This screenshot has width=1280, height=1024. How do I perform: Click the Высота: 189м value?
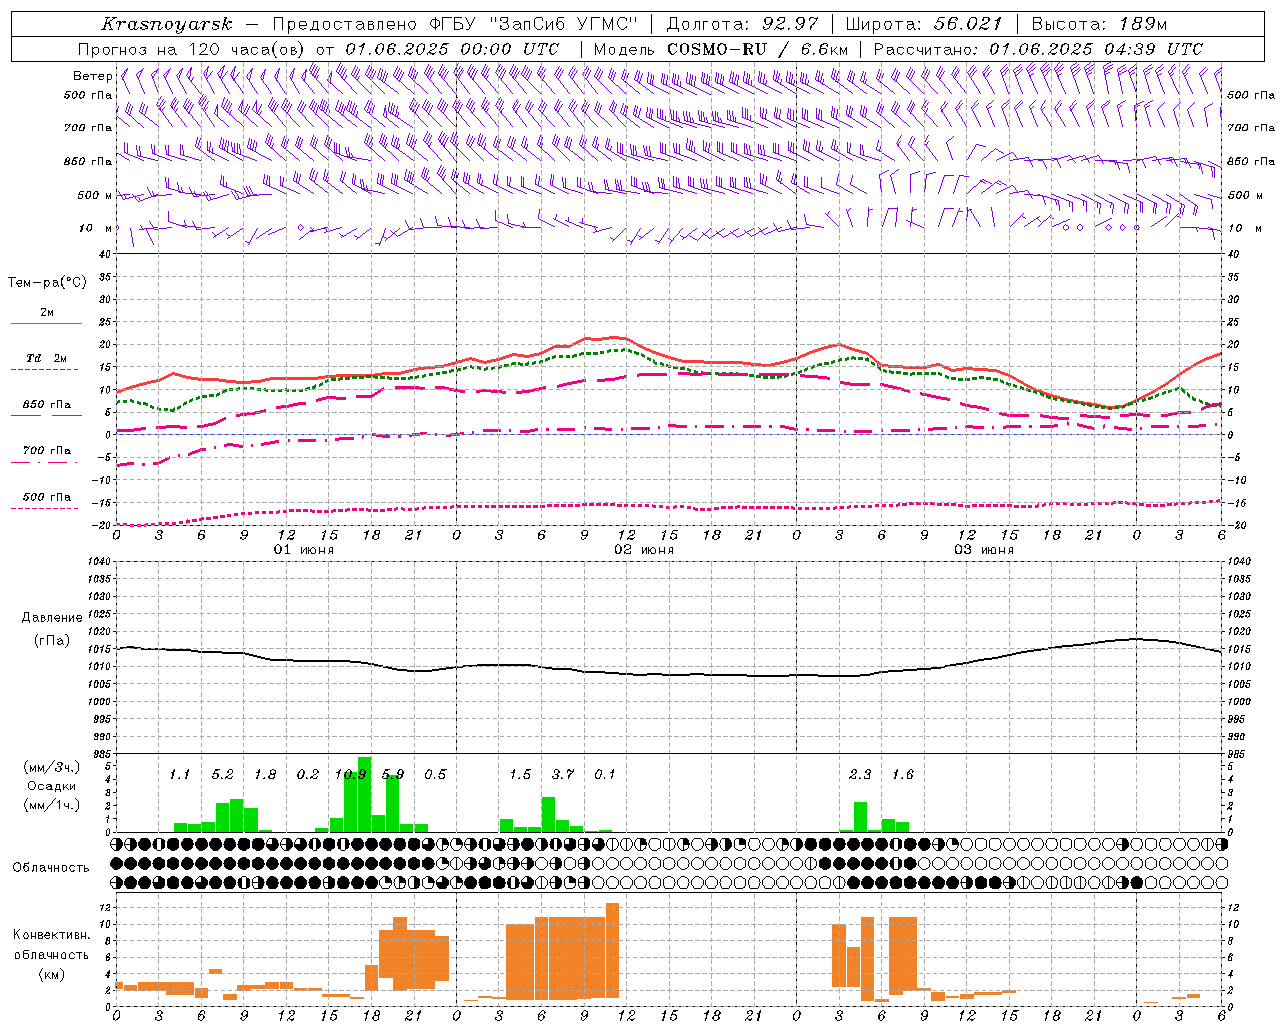coord(1099,24)
